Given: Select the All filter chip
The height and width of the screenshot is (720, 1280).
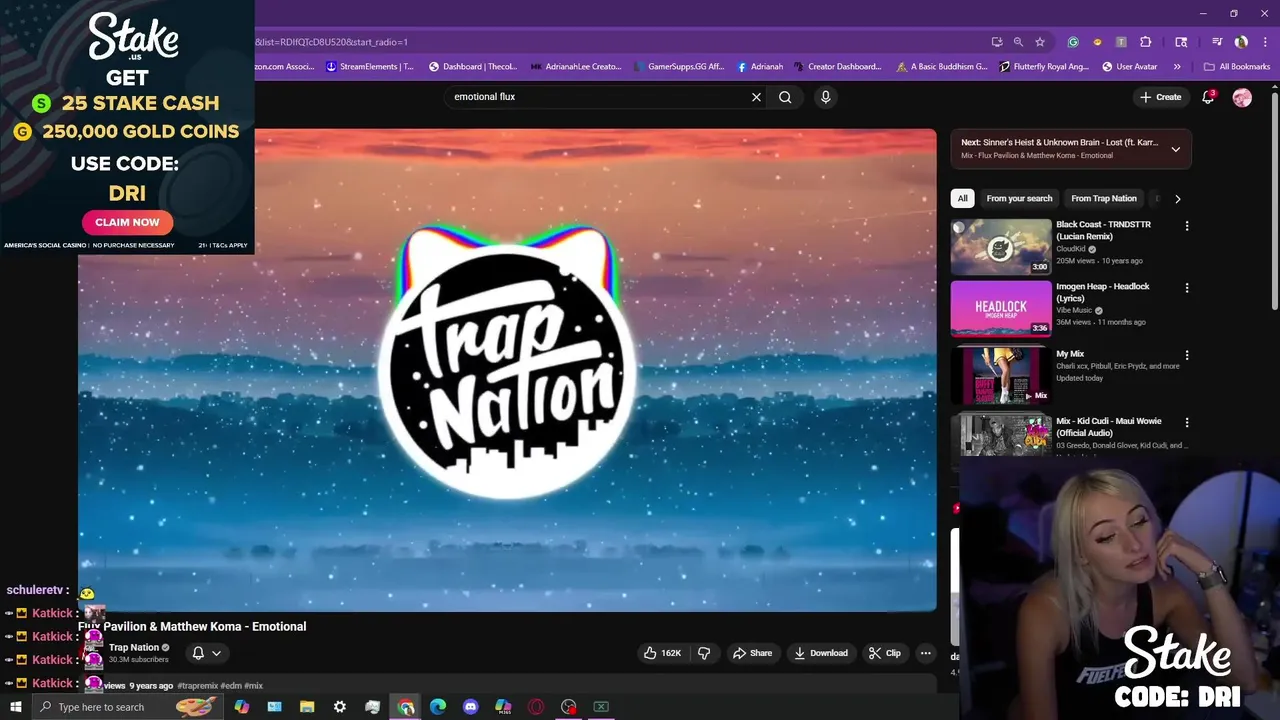Looking at the screenshot, I should pyautogui.click(x=962, y=198).
